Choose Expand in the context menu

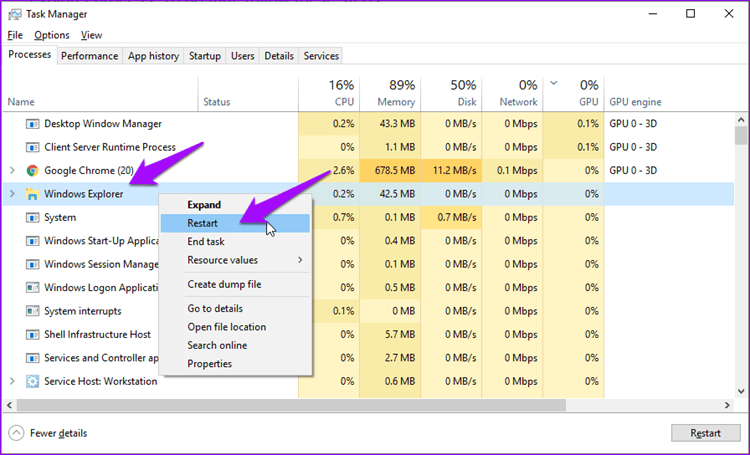235,205
